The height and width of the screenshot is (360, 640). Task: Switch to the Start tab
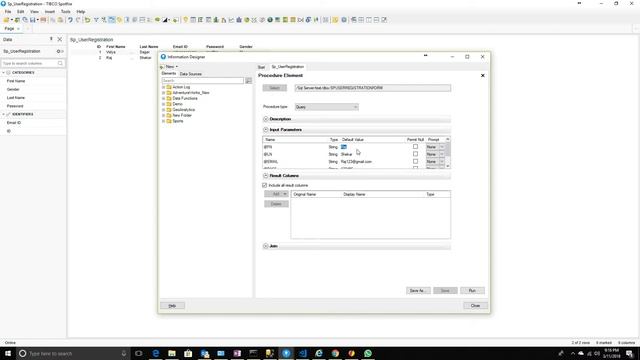[x=261, y=67]
